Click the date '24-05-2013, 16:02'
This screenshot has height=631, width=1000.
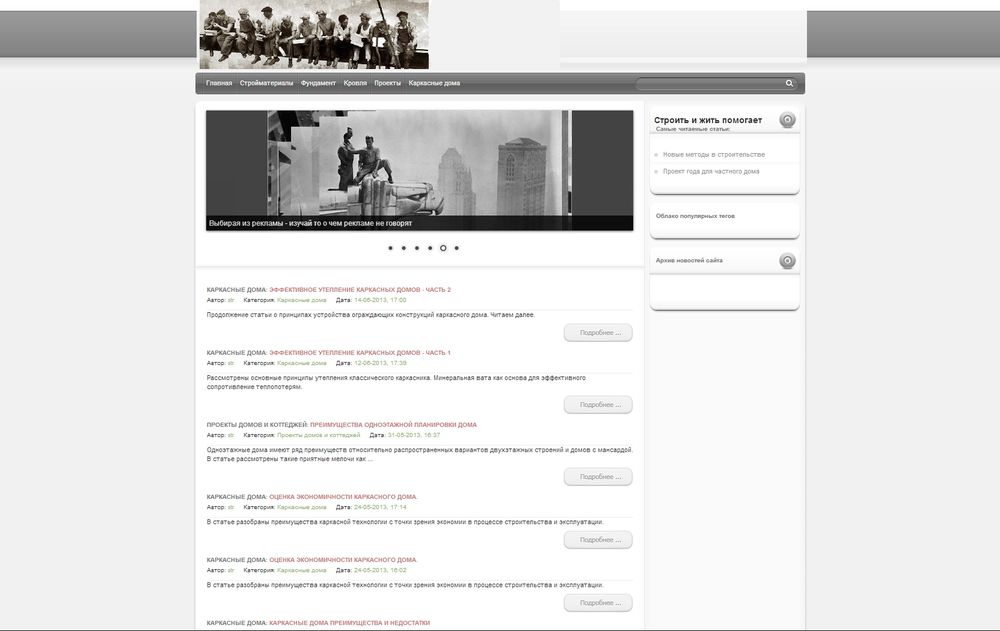(380, 570)
